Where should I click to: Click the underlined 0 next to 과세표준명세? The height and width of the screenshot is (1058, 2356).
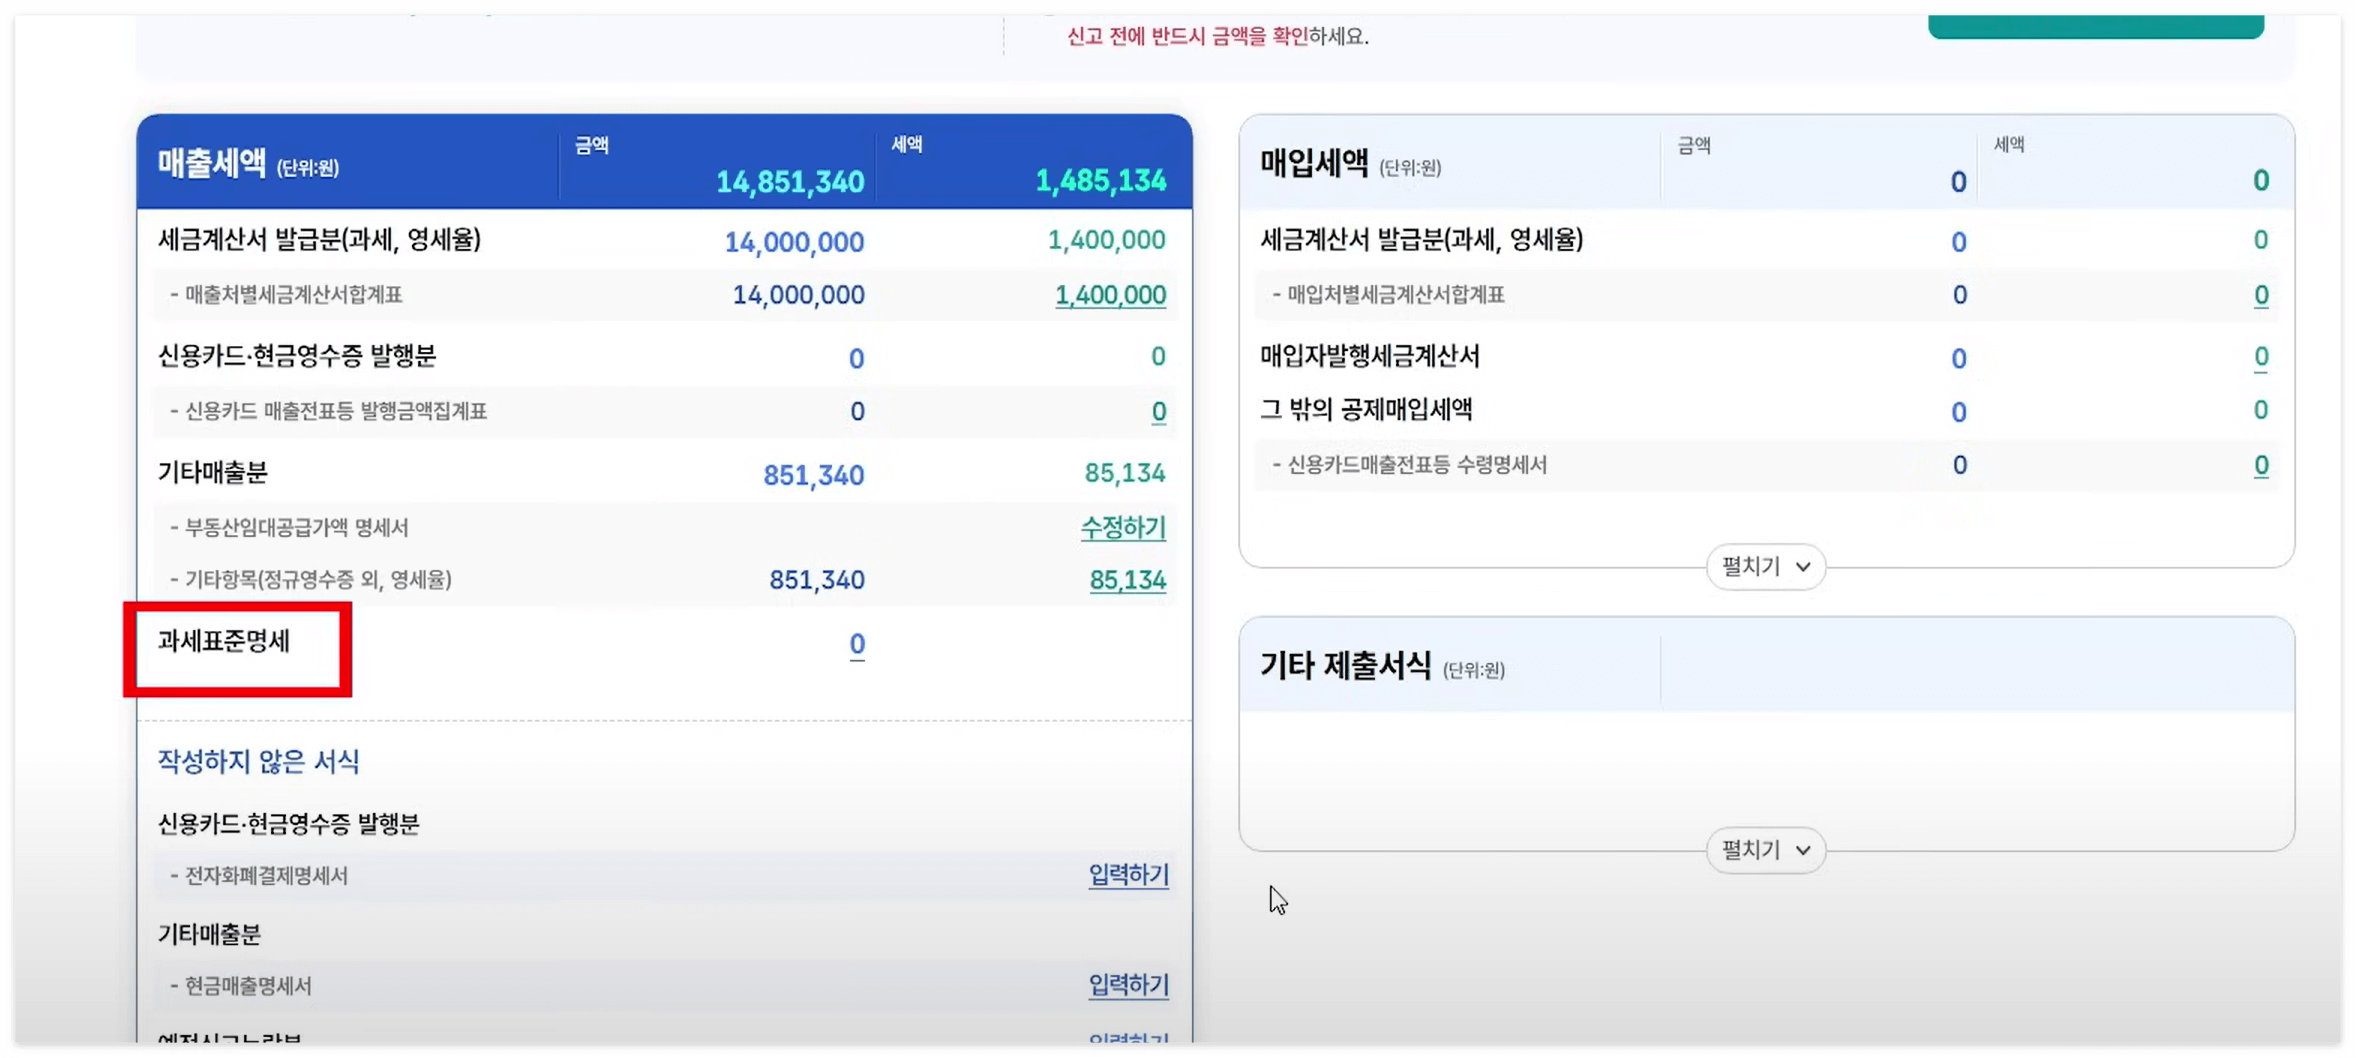[x=855, y=645]
